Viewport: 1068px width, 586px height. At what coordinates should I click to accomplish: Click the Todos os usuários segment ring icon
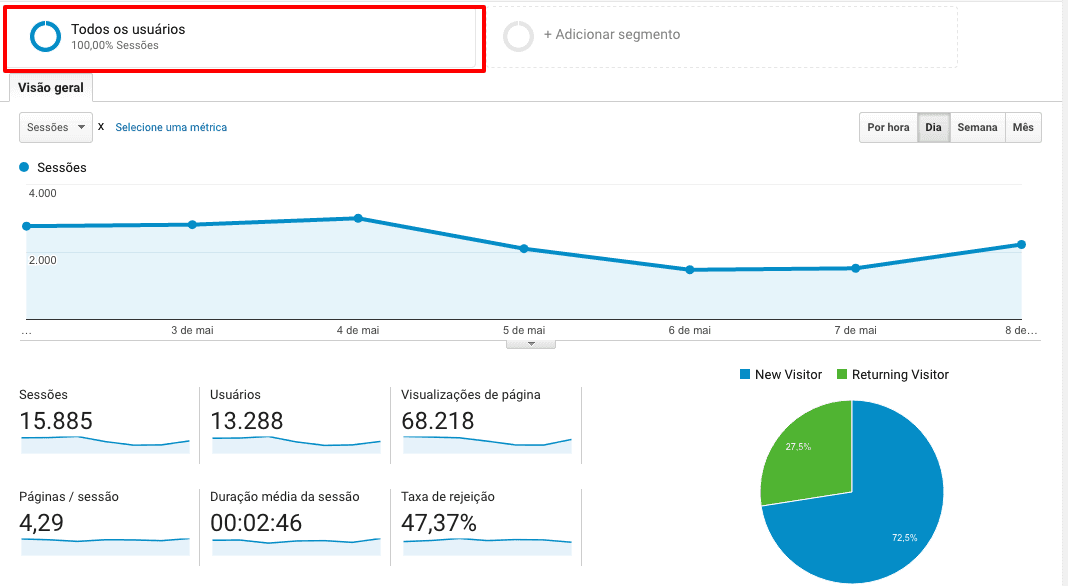[44, 36]
